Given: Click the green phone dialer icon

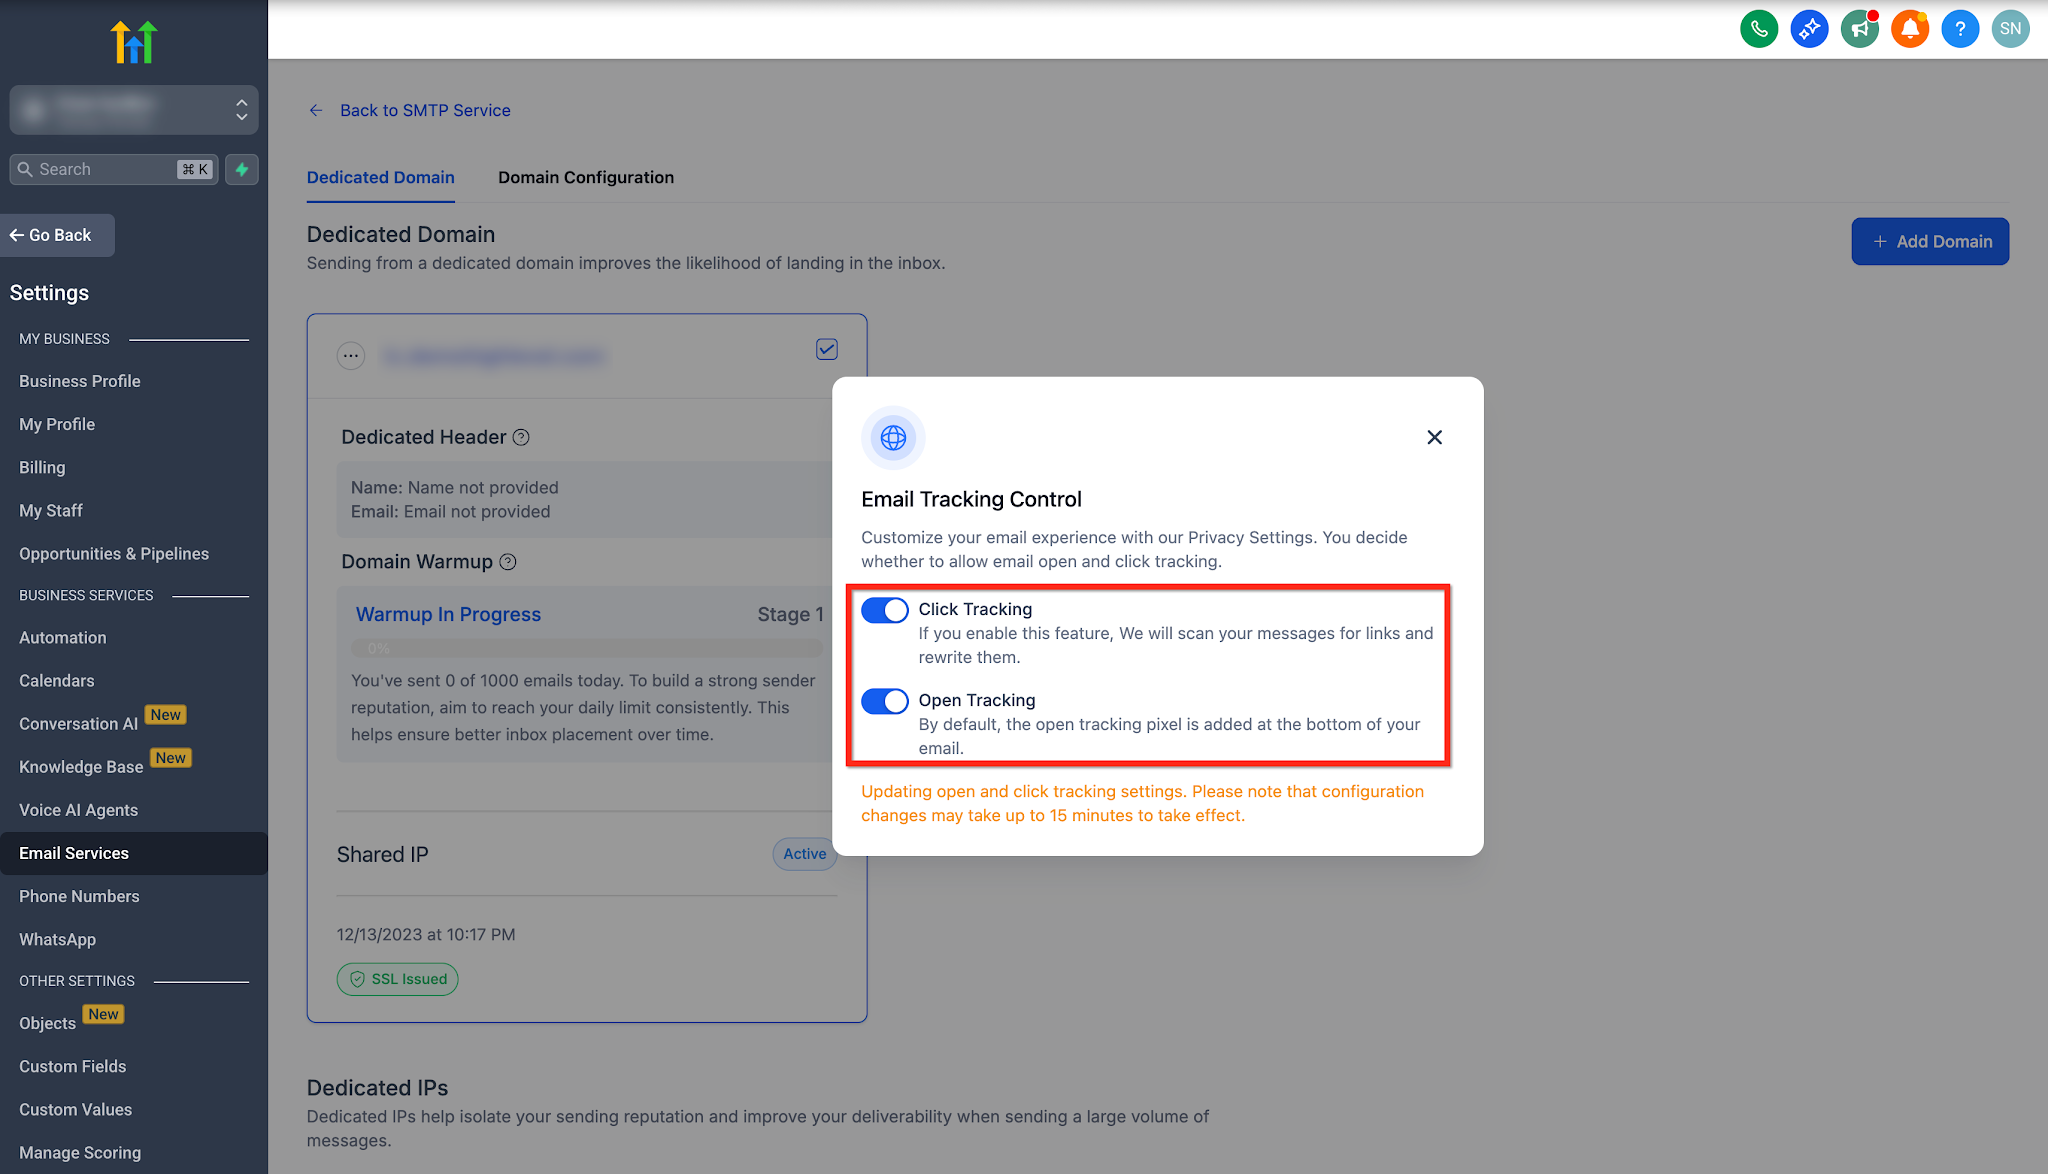Looking at the screenshot, I should [1759, 29].
